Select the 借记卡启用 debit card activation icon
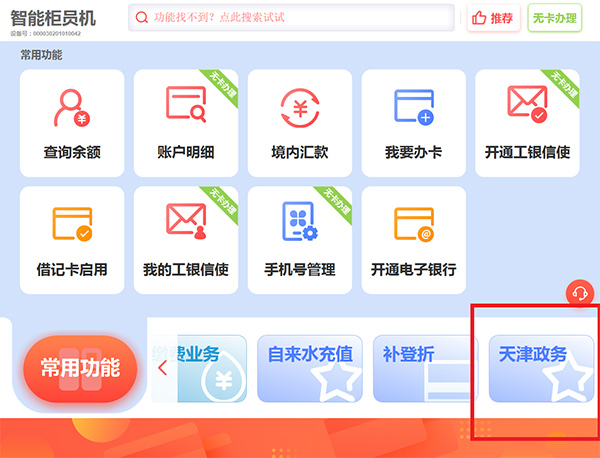Screen dimensions: 600x458 point(72,224)
